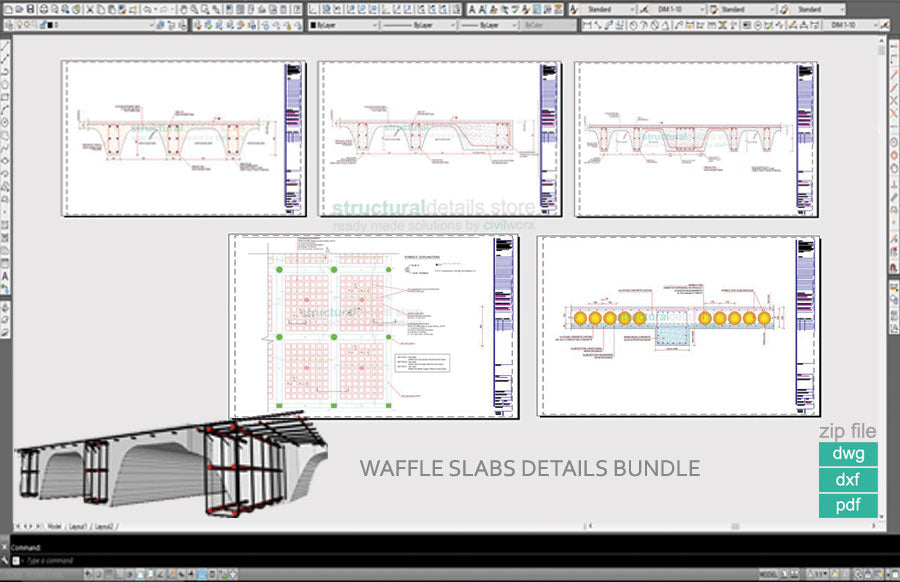
Task: Open the Layer Properties Manager icon
Action: [8, 24]
